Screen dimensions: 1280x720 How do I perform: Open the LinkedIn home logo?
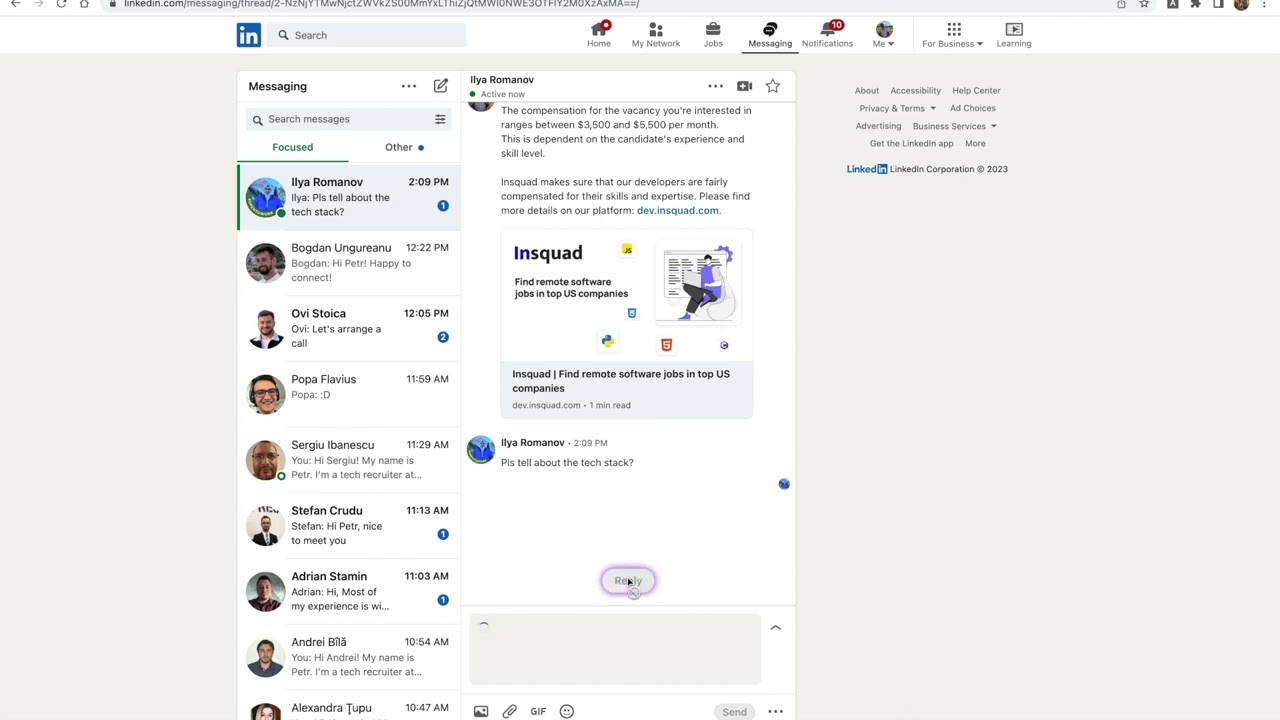coord(249,35)
